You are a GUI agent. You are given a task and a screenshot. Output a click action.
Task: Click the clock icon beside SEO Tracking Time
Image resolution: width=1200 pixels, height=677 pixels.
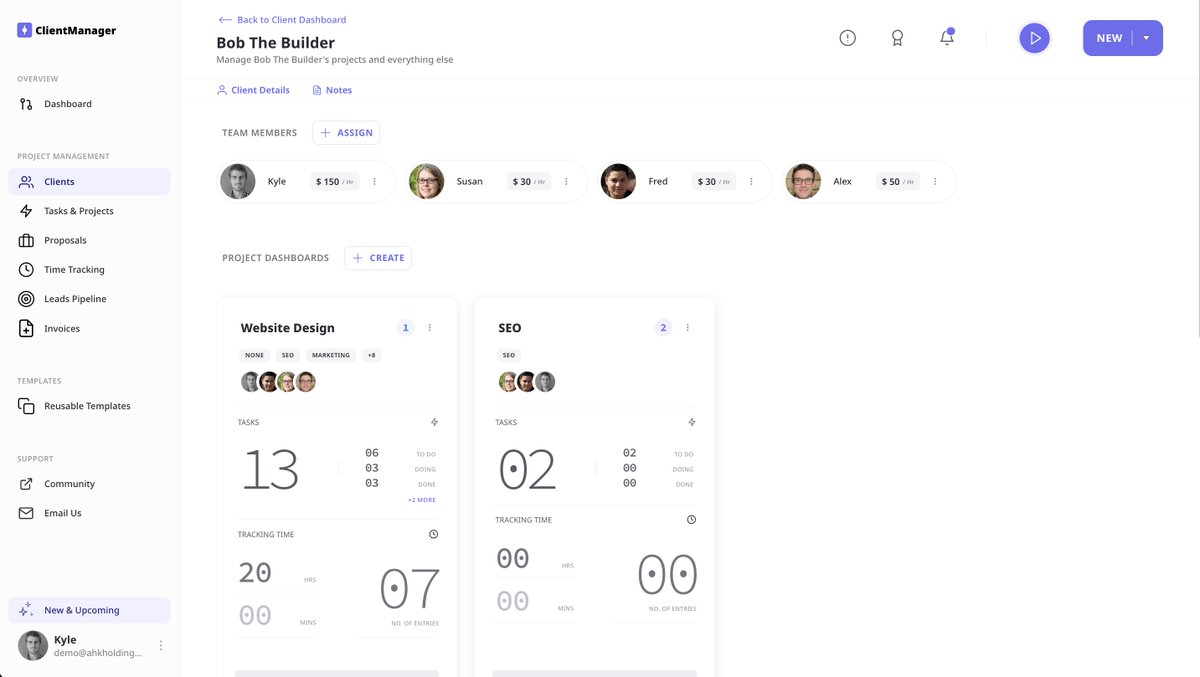click(x=691, y=519)
